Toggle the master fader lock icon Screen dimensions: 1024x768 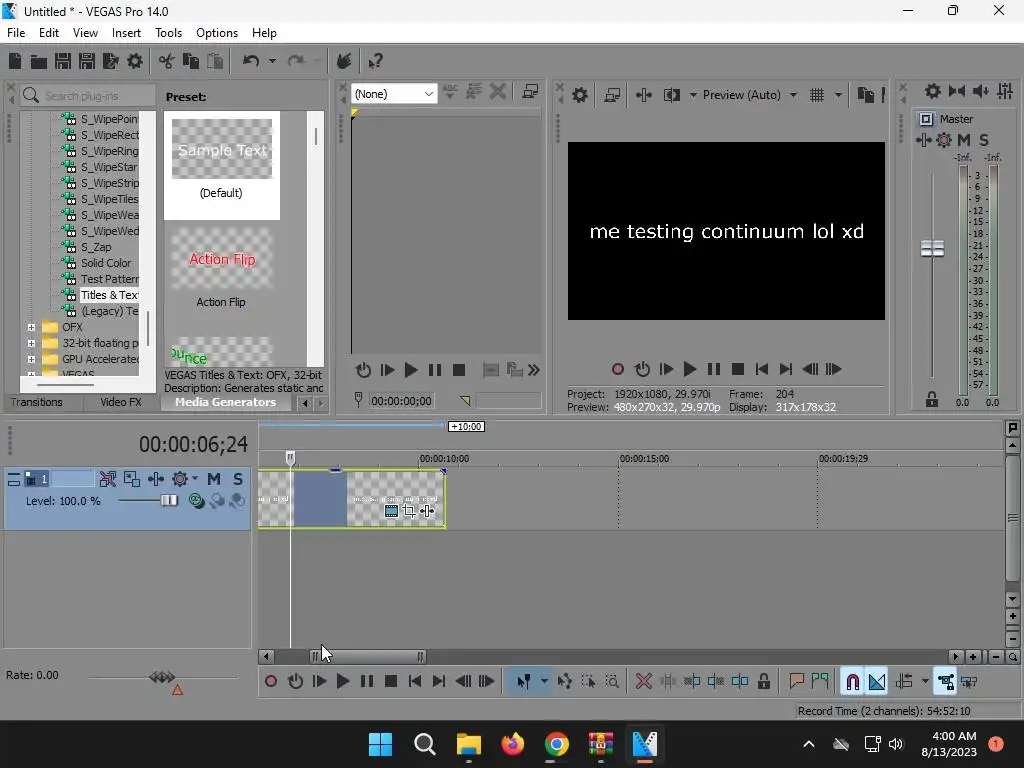click(932, 400)
